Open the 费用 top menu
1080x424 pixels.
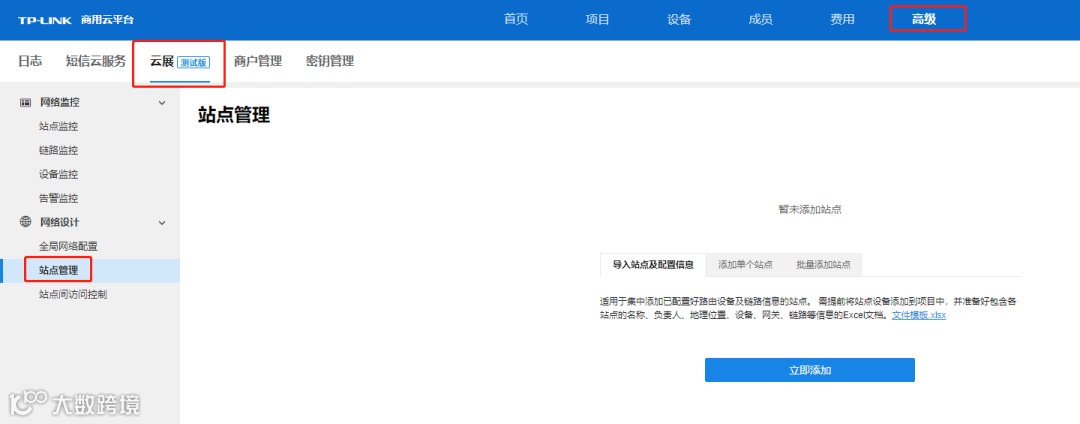(x=842, y=19)
